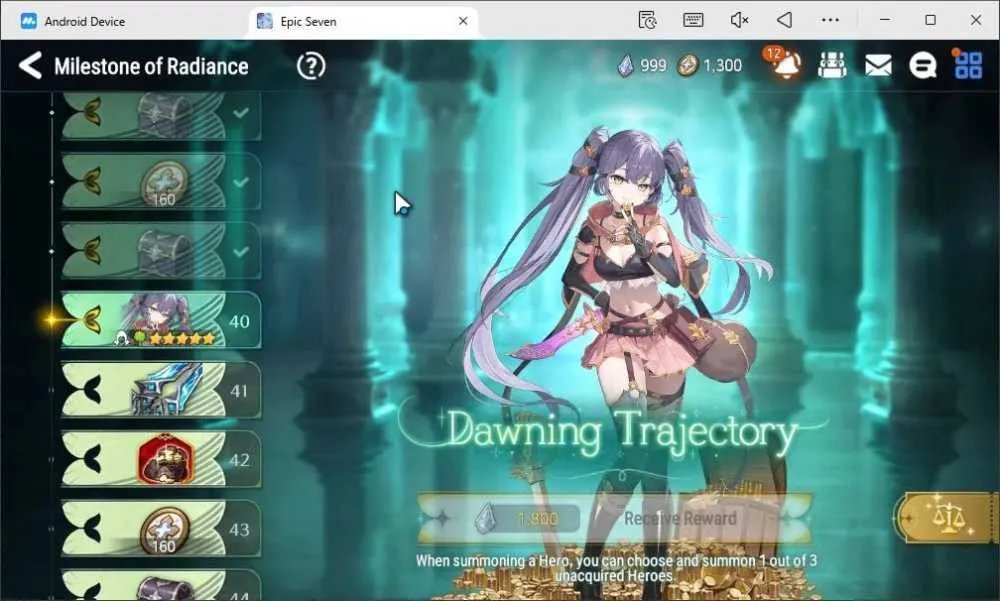This screenshot has width=1000, height=601.
Task: Open the golden balance scales button
Action: pyautogui.click(x=946, y=517)
